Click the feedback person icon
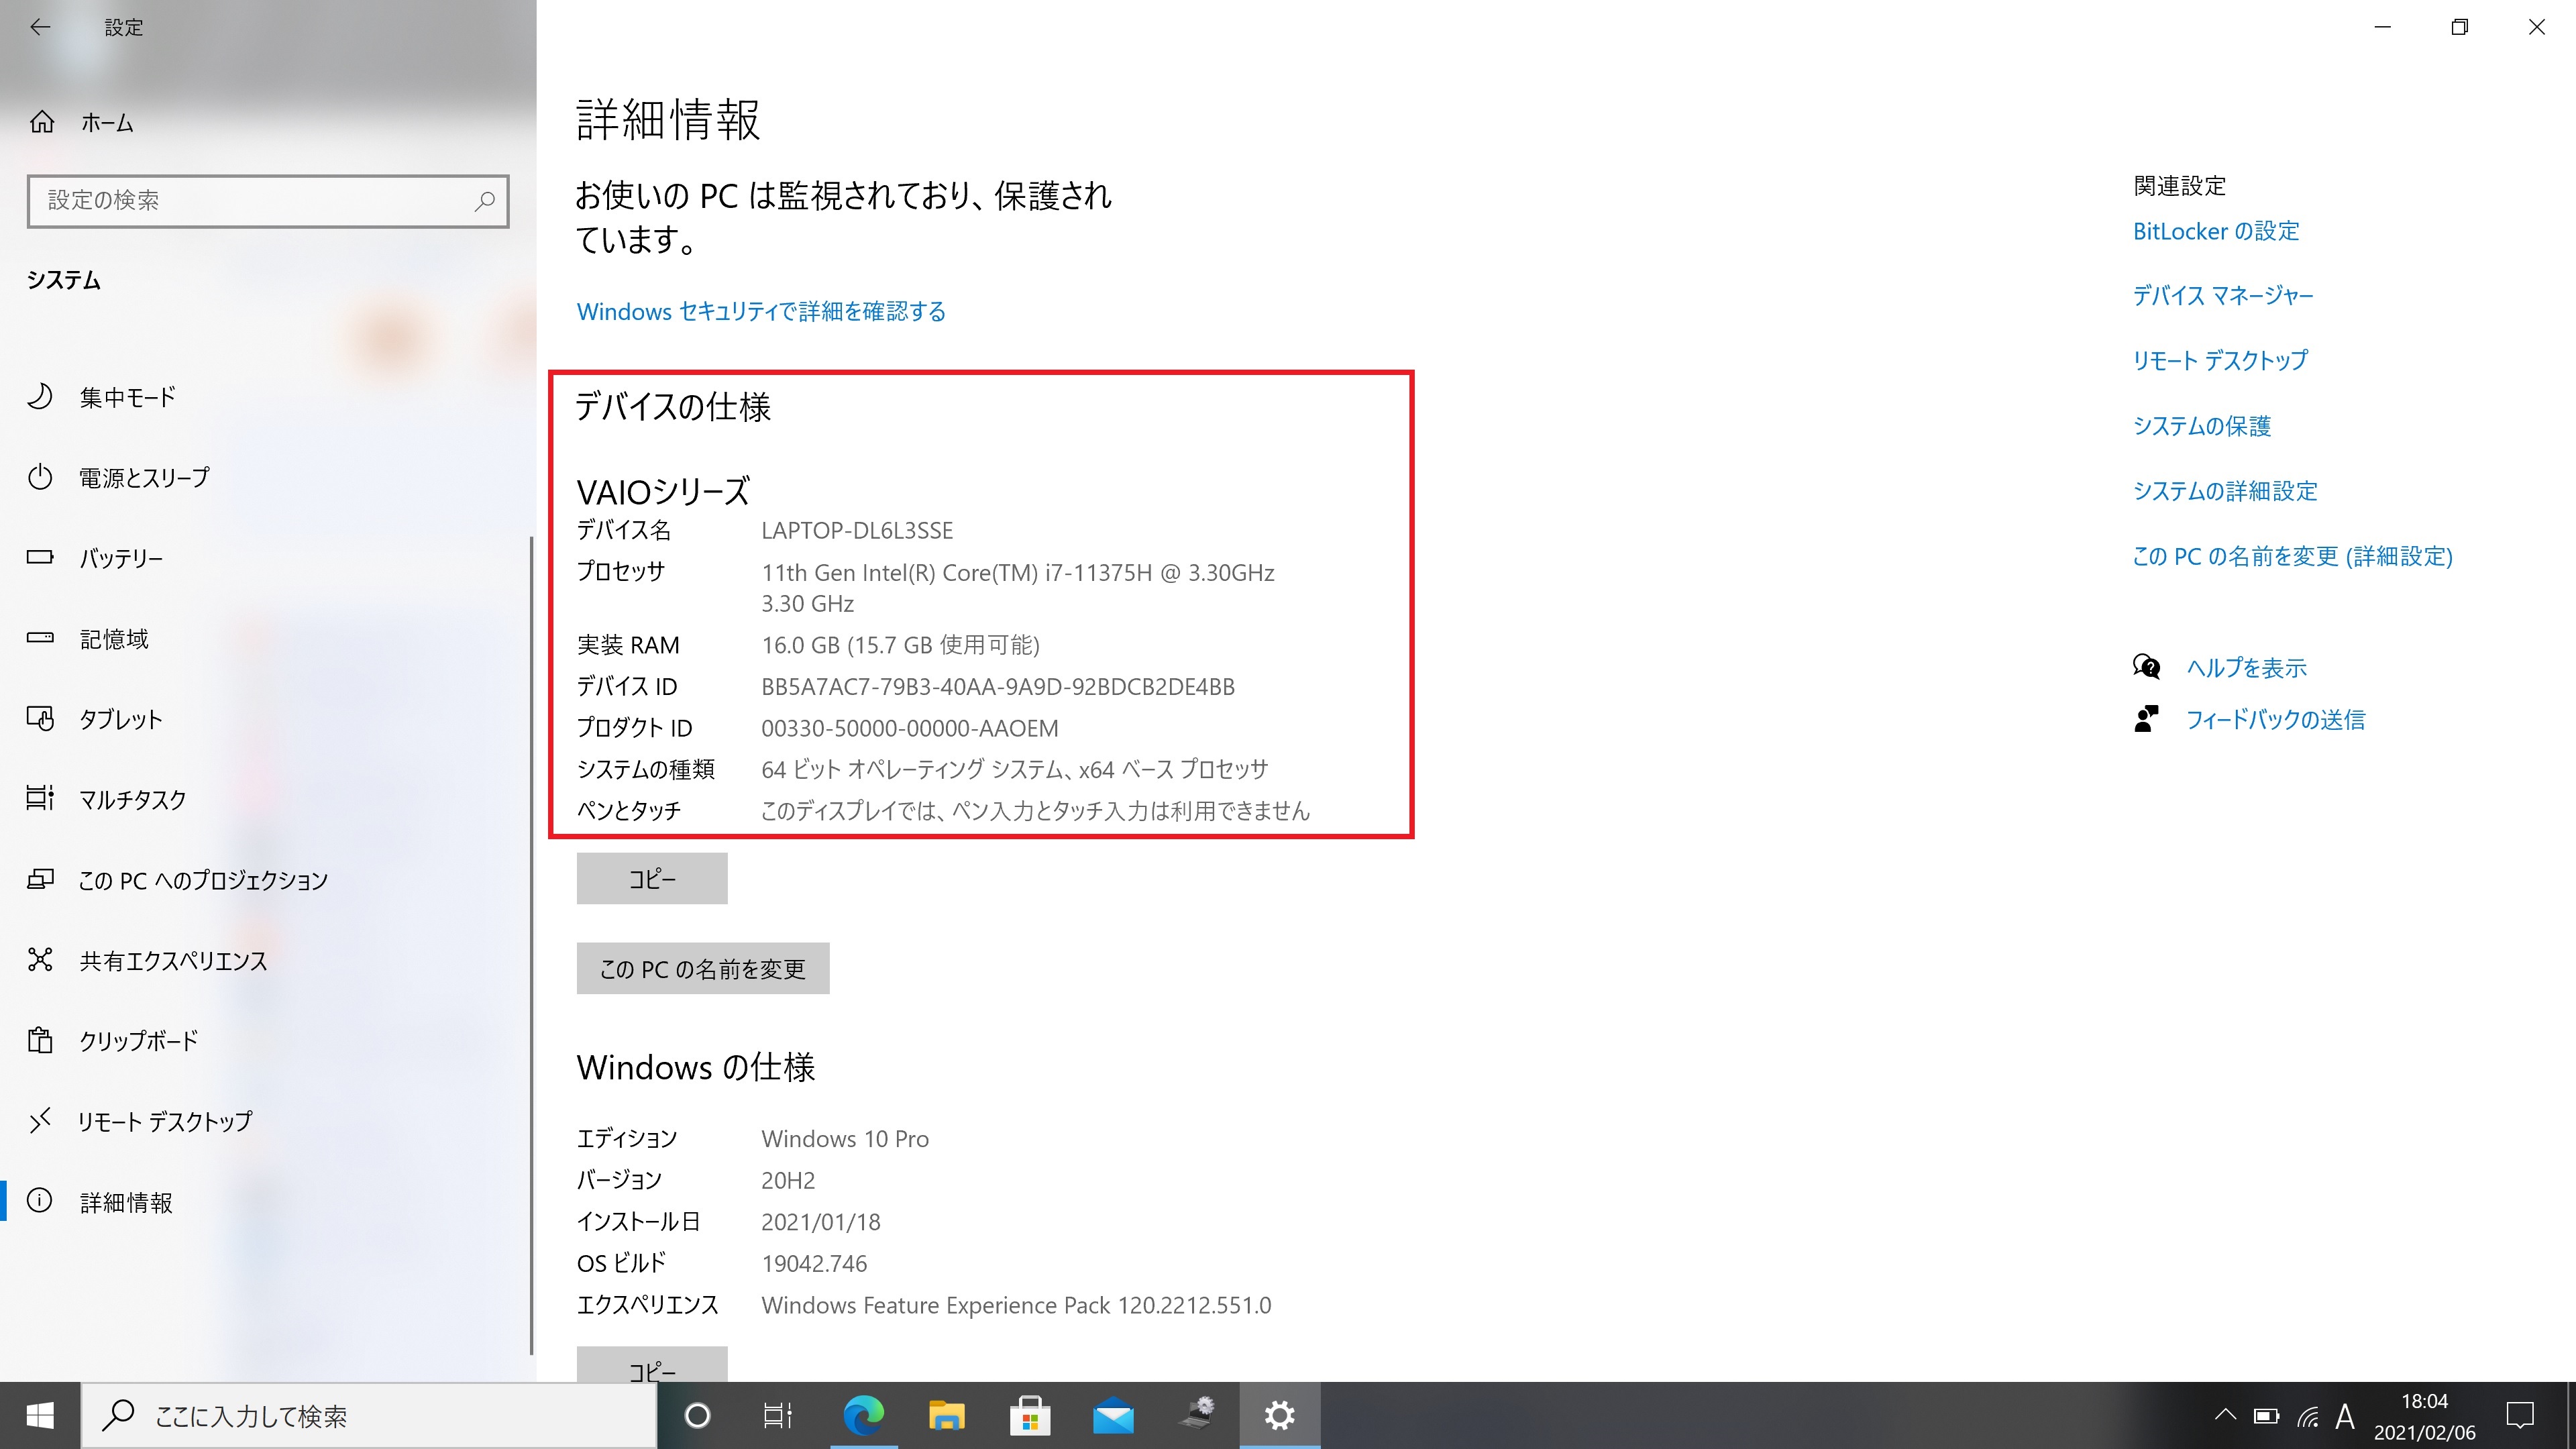The height and width of the screenshot is (1449, 2576). (2146, 719)
